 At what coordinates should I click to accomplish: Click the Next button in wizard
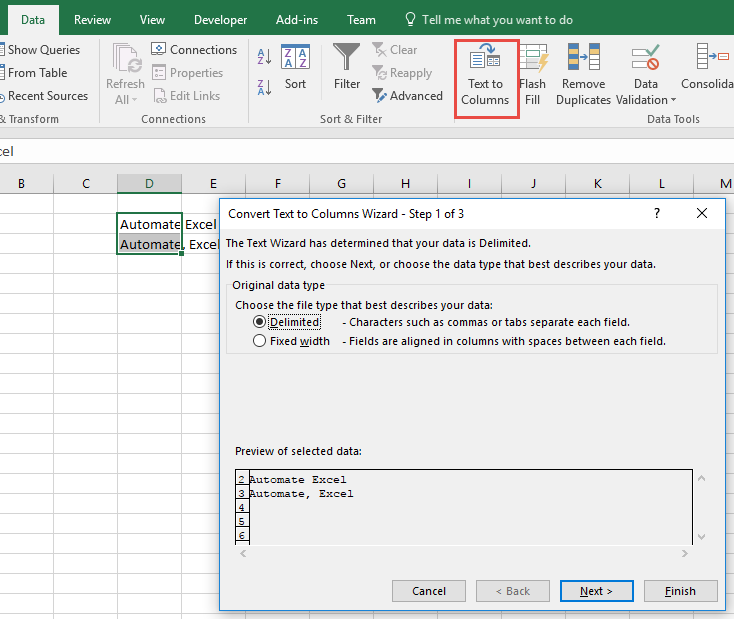[596, 591]
